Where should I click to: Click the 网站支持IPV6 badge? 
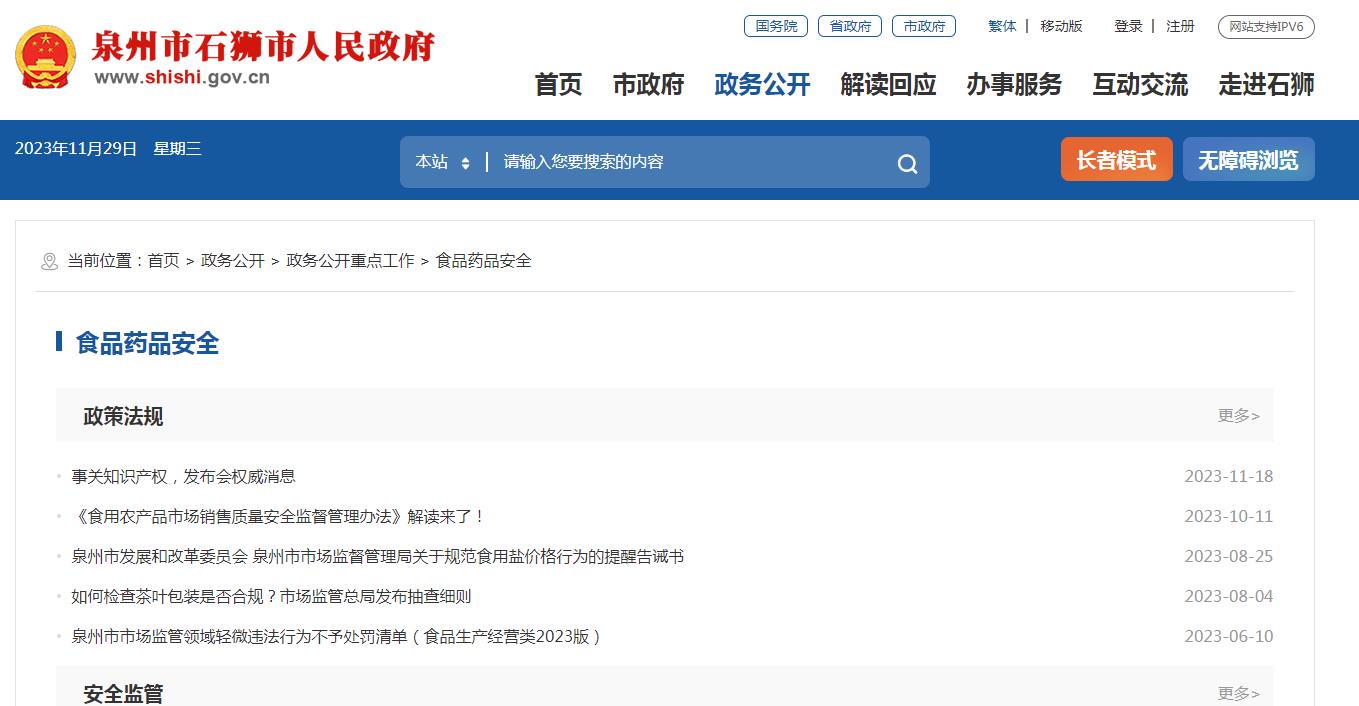coord(1266,27)
